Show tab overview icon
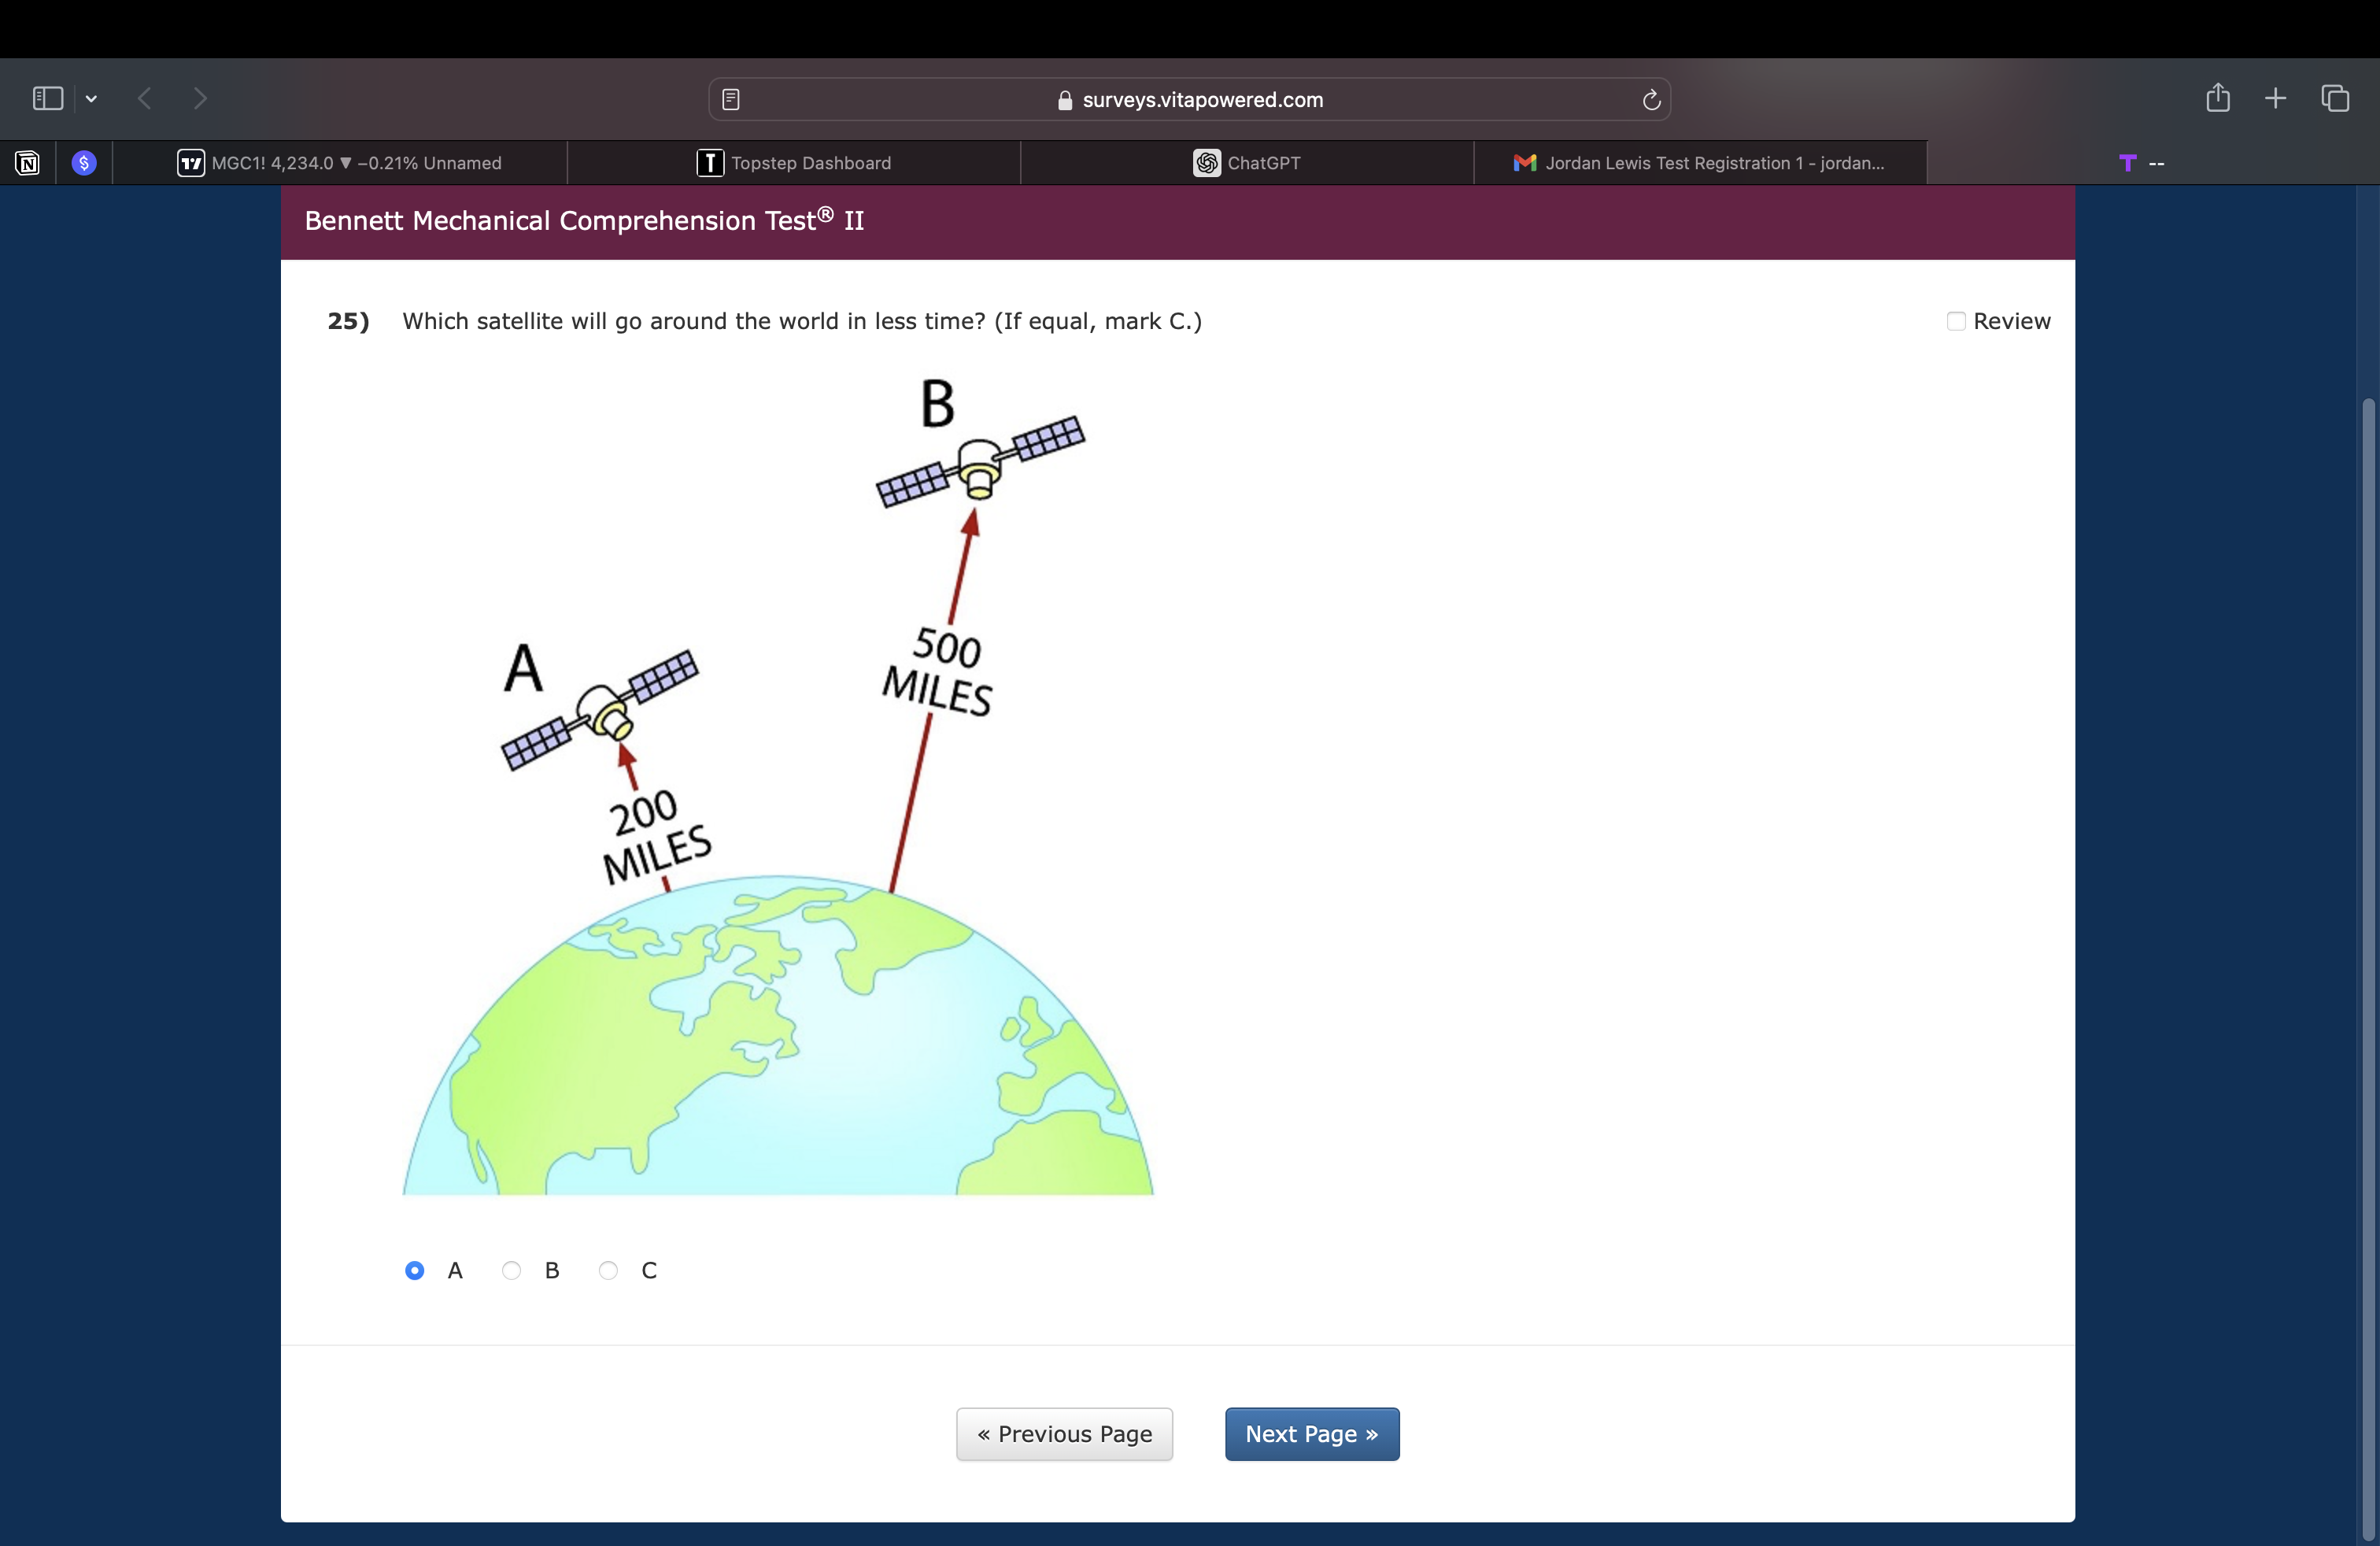This screenshot has width=2380, height=1546. (2335, 98)
